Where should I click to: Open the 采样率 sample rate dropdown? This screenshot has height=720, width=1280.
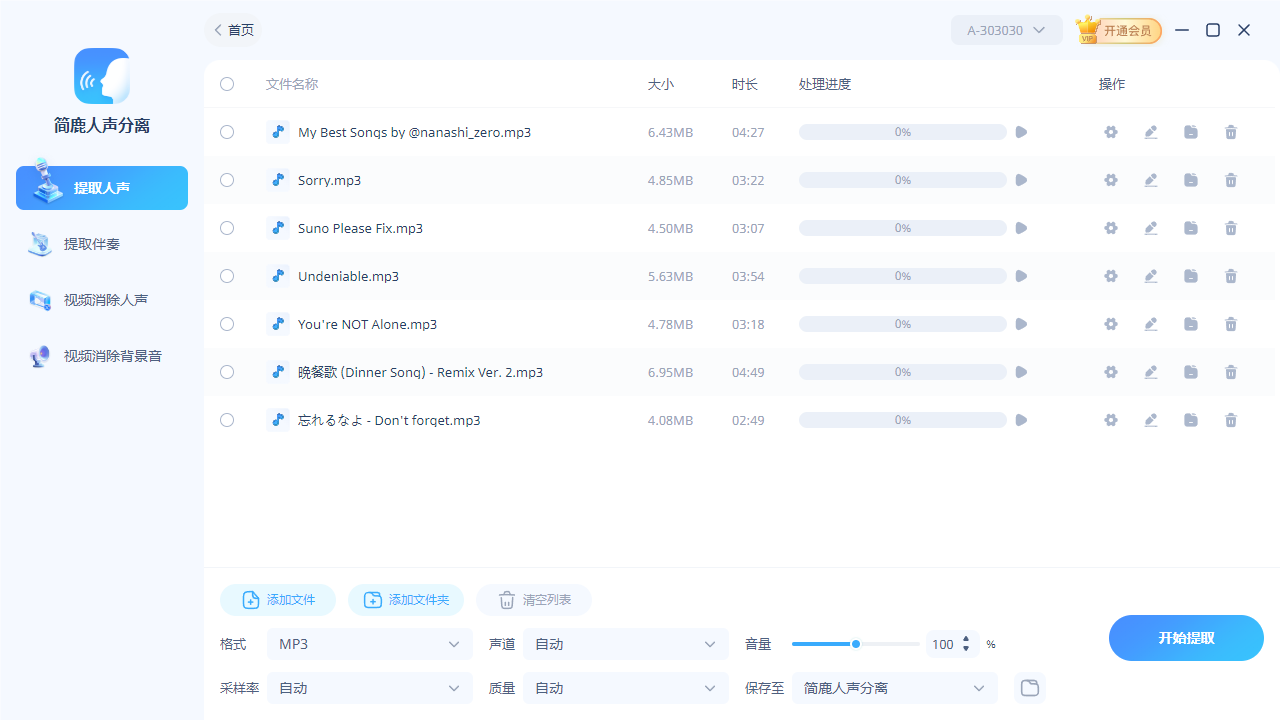point(370,688)
